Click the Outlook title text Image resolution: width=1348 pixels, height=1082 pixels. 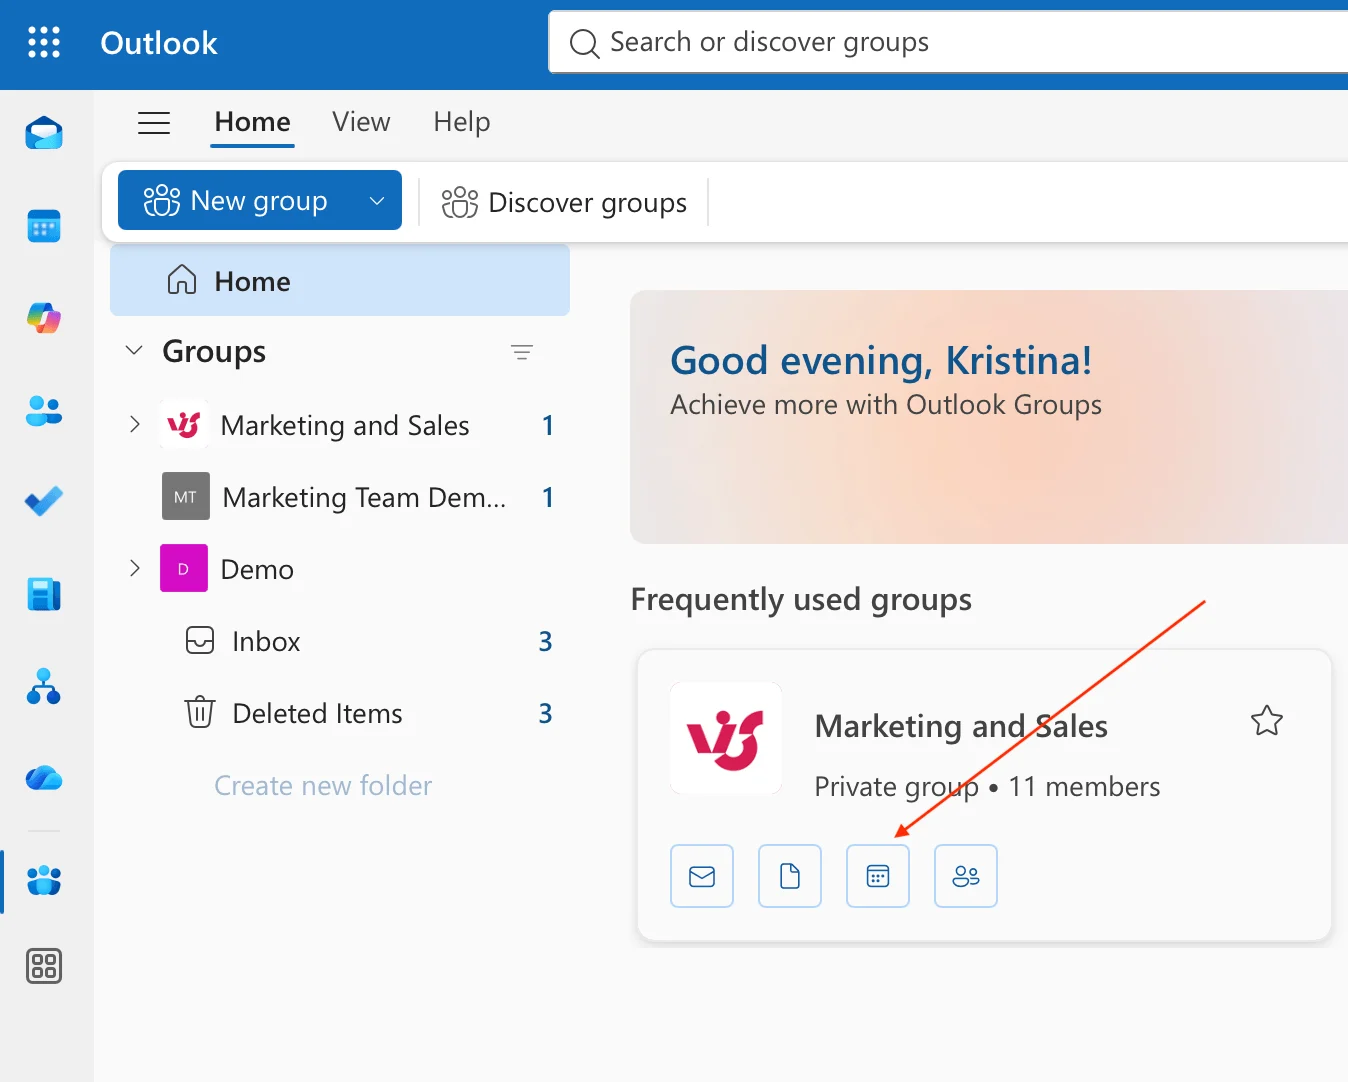[x=159, y=43]
